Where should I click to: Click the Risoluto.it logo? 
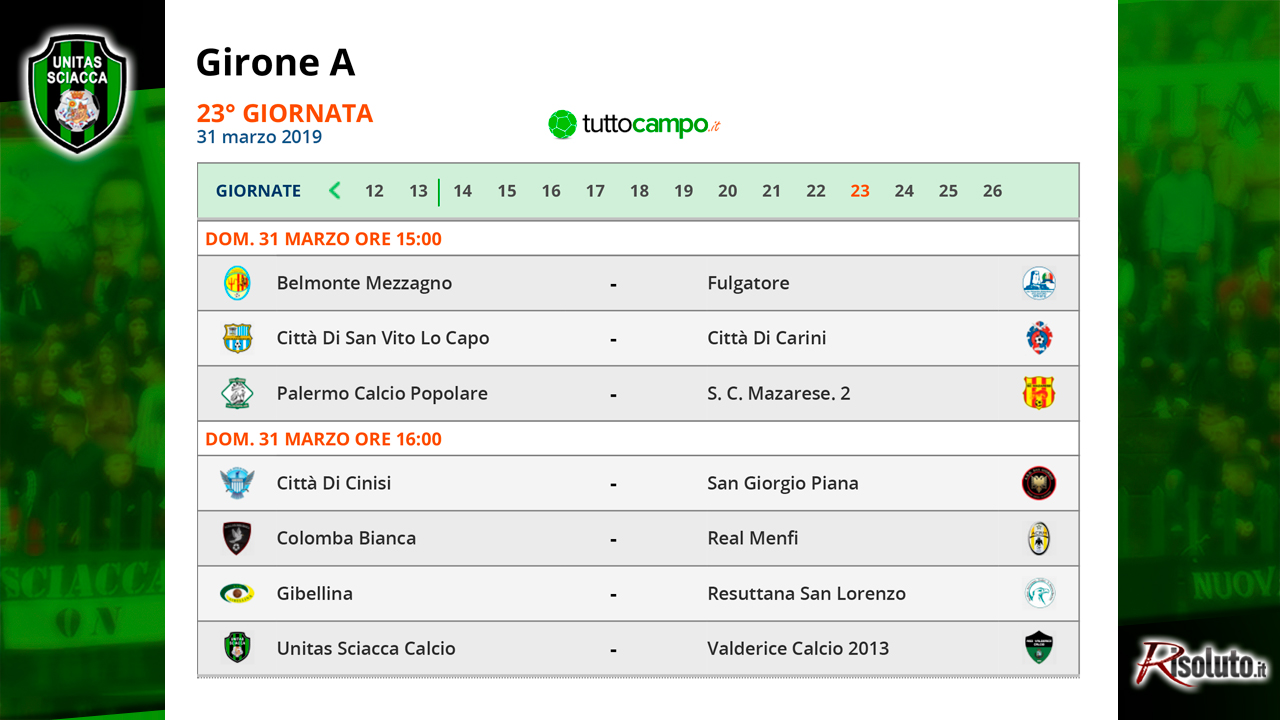(1200, 664)
